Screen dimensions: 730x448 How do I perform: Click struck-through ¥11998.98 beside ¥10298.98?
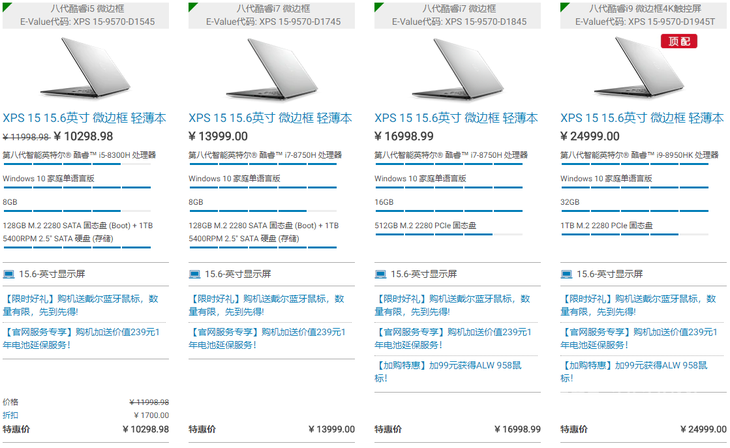26,137
